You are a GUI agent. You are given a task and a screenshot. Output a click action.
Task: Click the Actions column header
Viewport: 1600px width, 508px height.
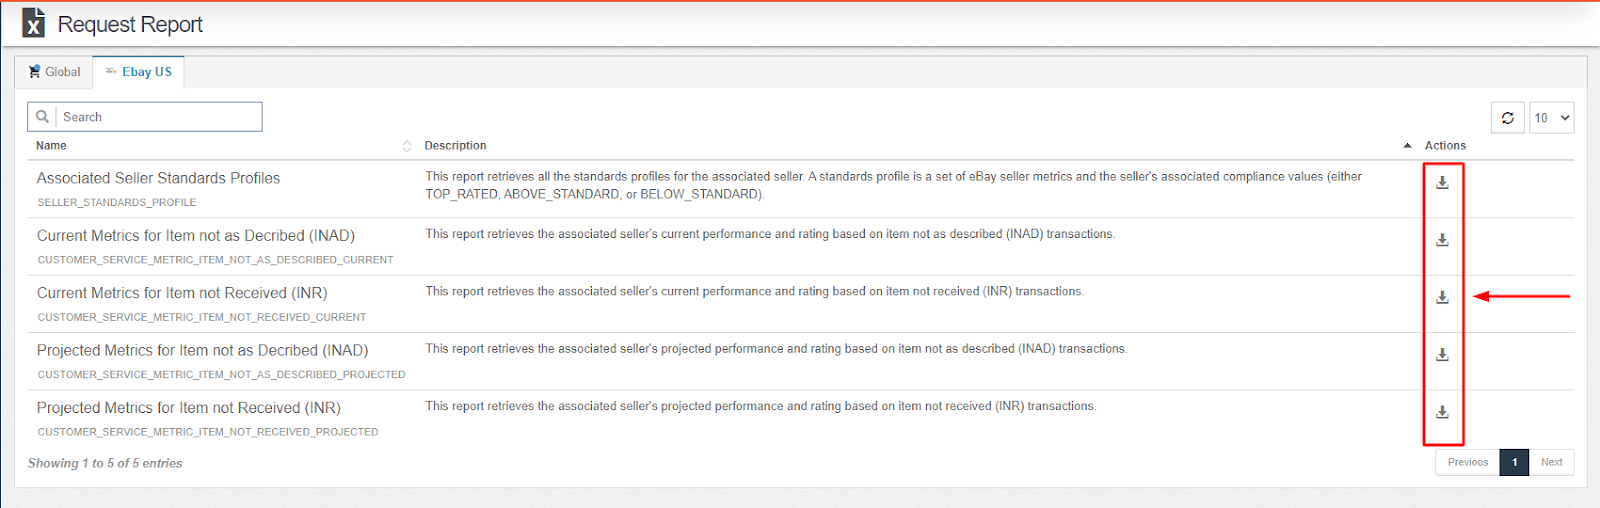[1445, 146]
